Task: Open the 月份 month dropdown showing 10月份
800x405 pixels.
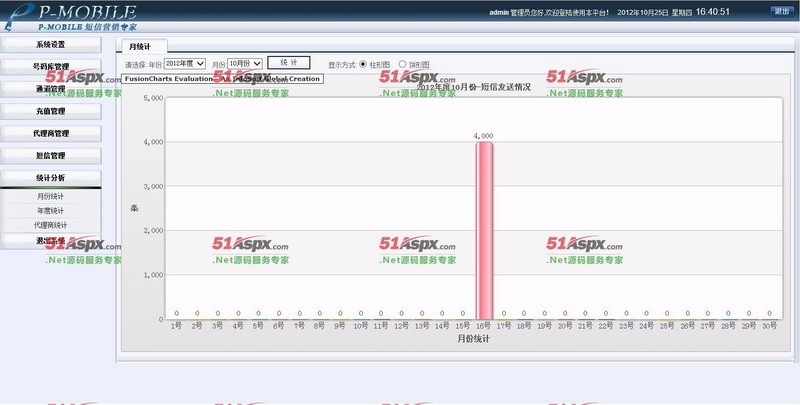Action: (x=244, y=64)
